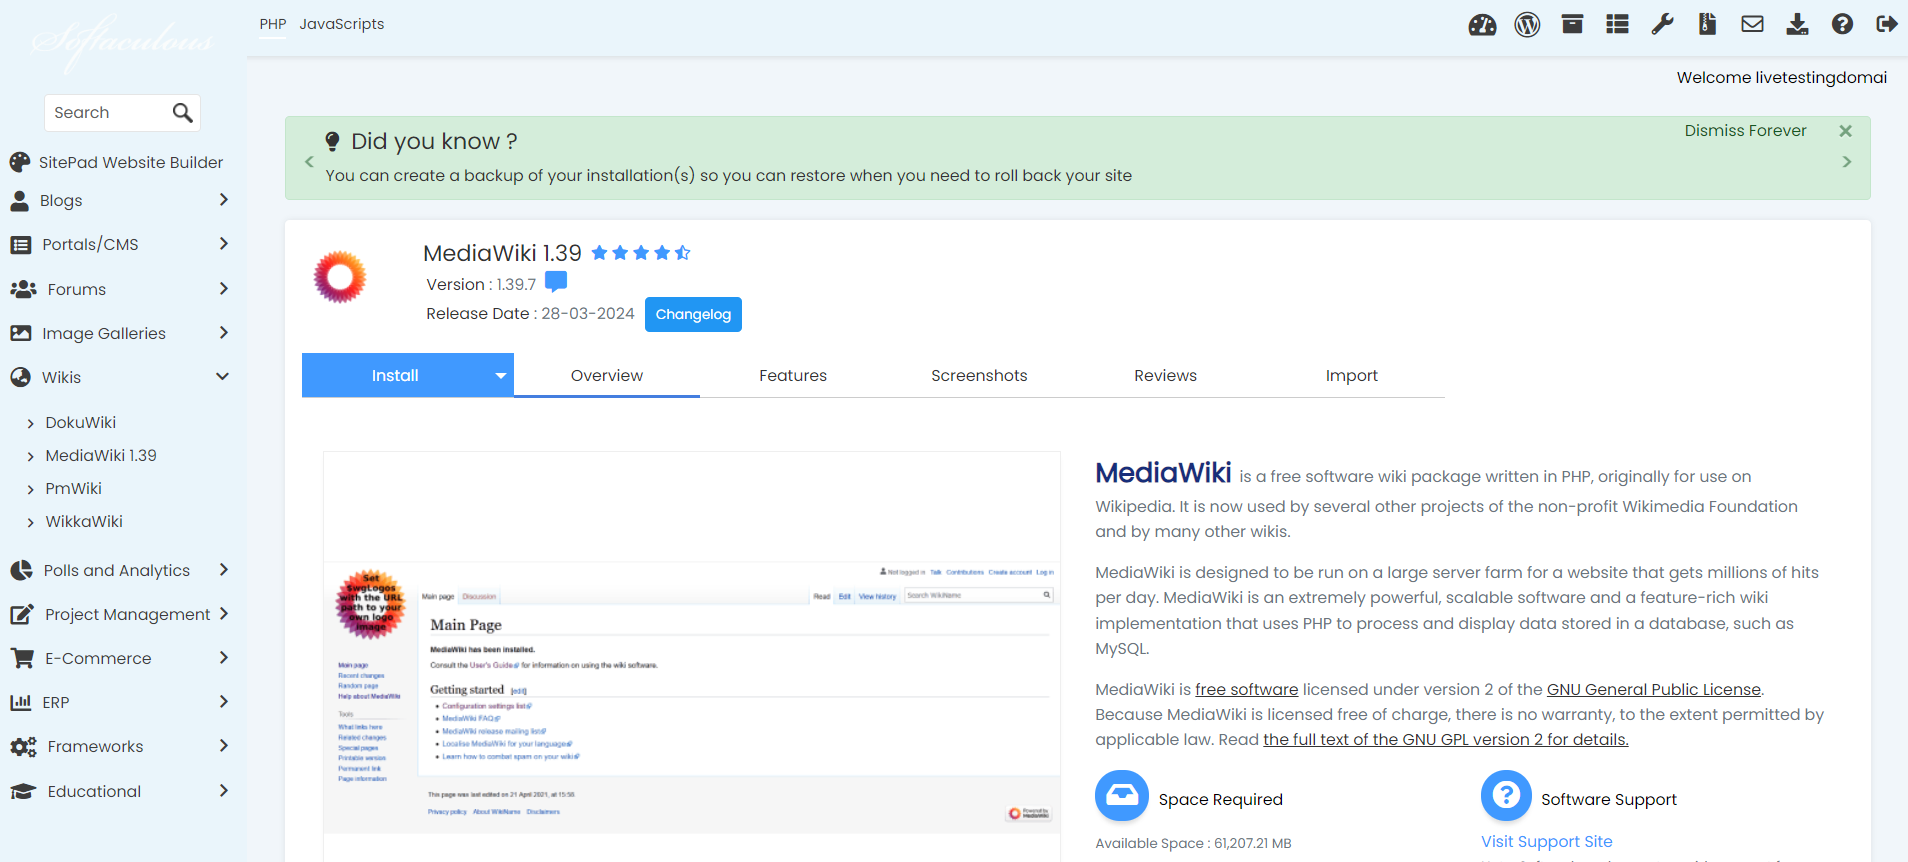Click the Welcome livetestingdomai text
The width and height of the screenshot is (1908, 862).
(1781, 78)
